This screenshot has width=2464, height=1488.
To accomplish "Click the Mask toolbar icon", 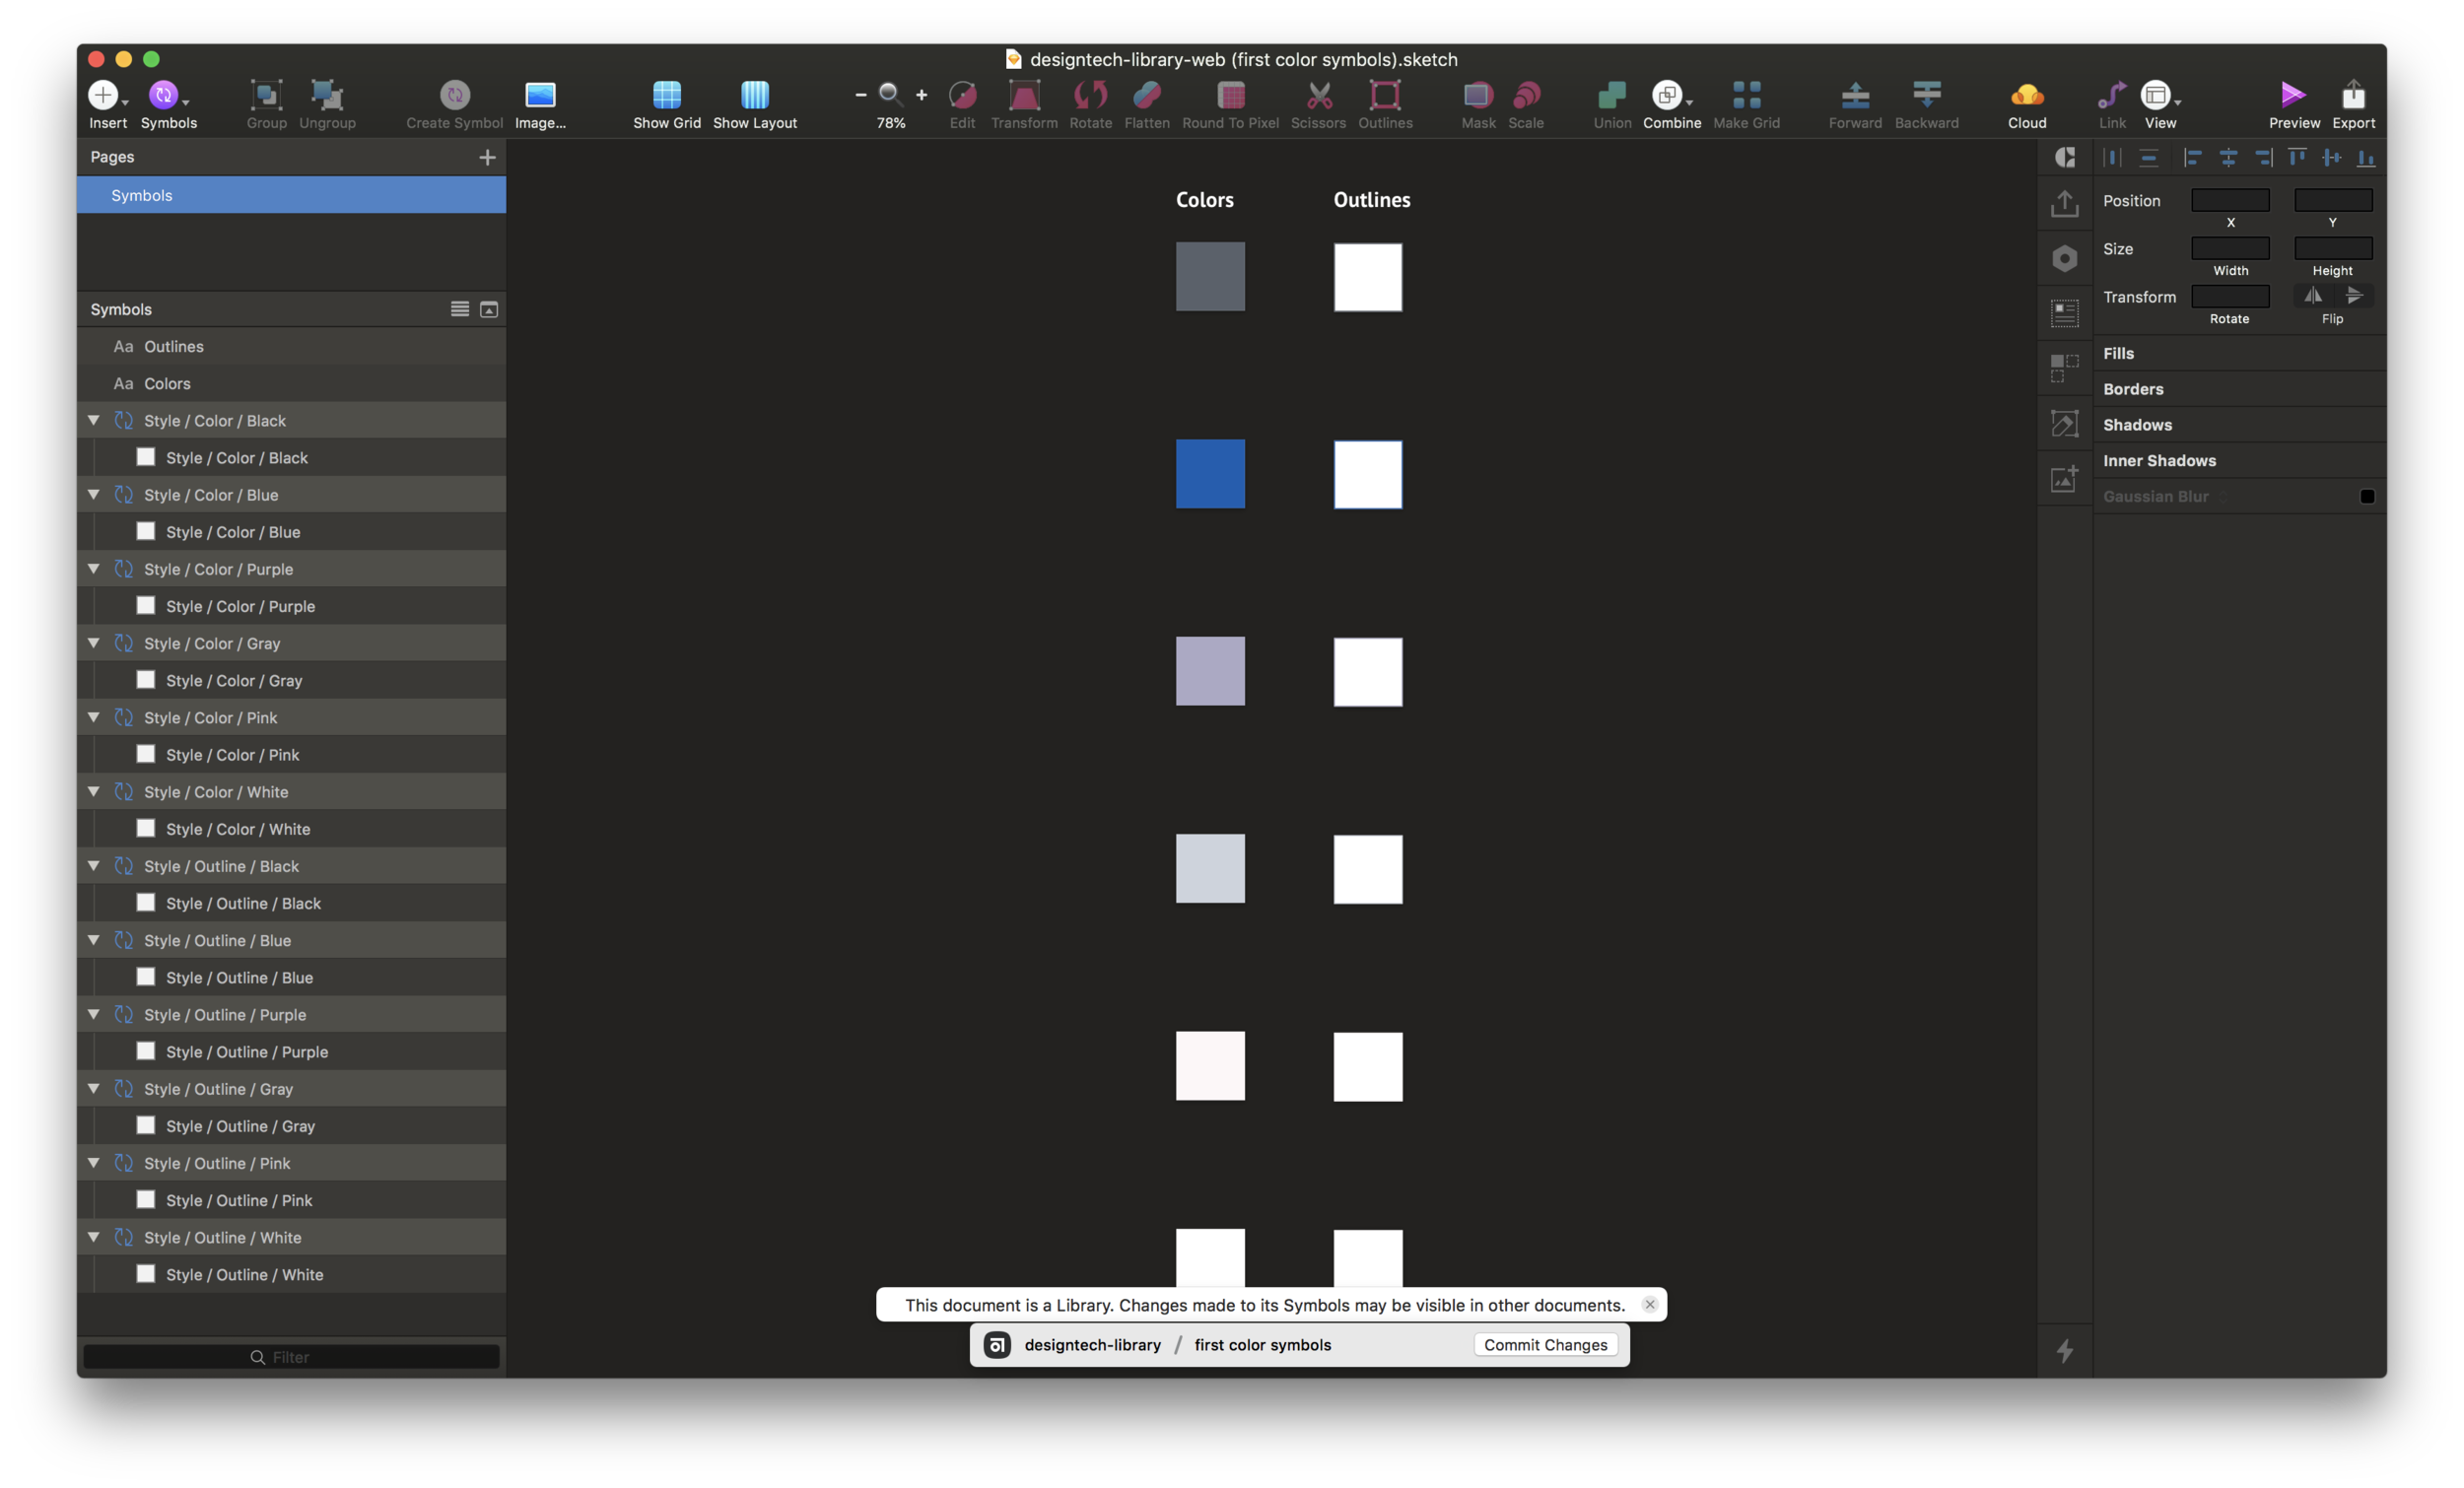I will pos(1478,95).
